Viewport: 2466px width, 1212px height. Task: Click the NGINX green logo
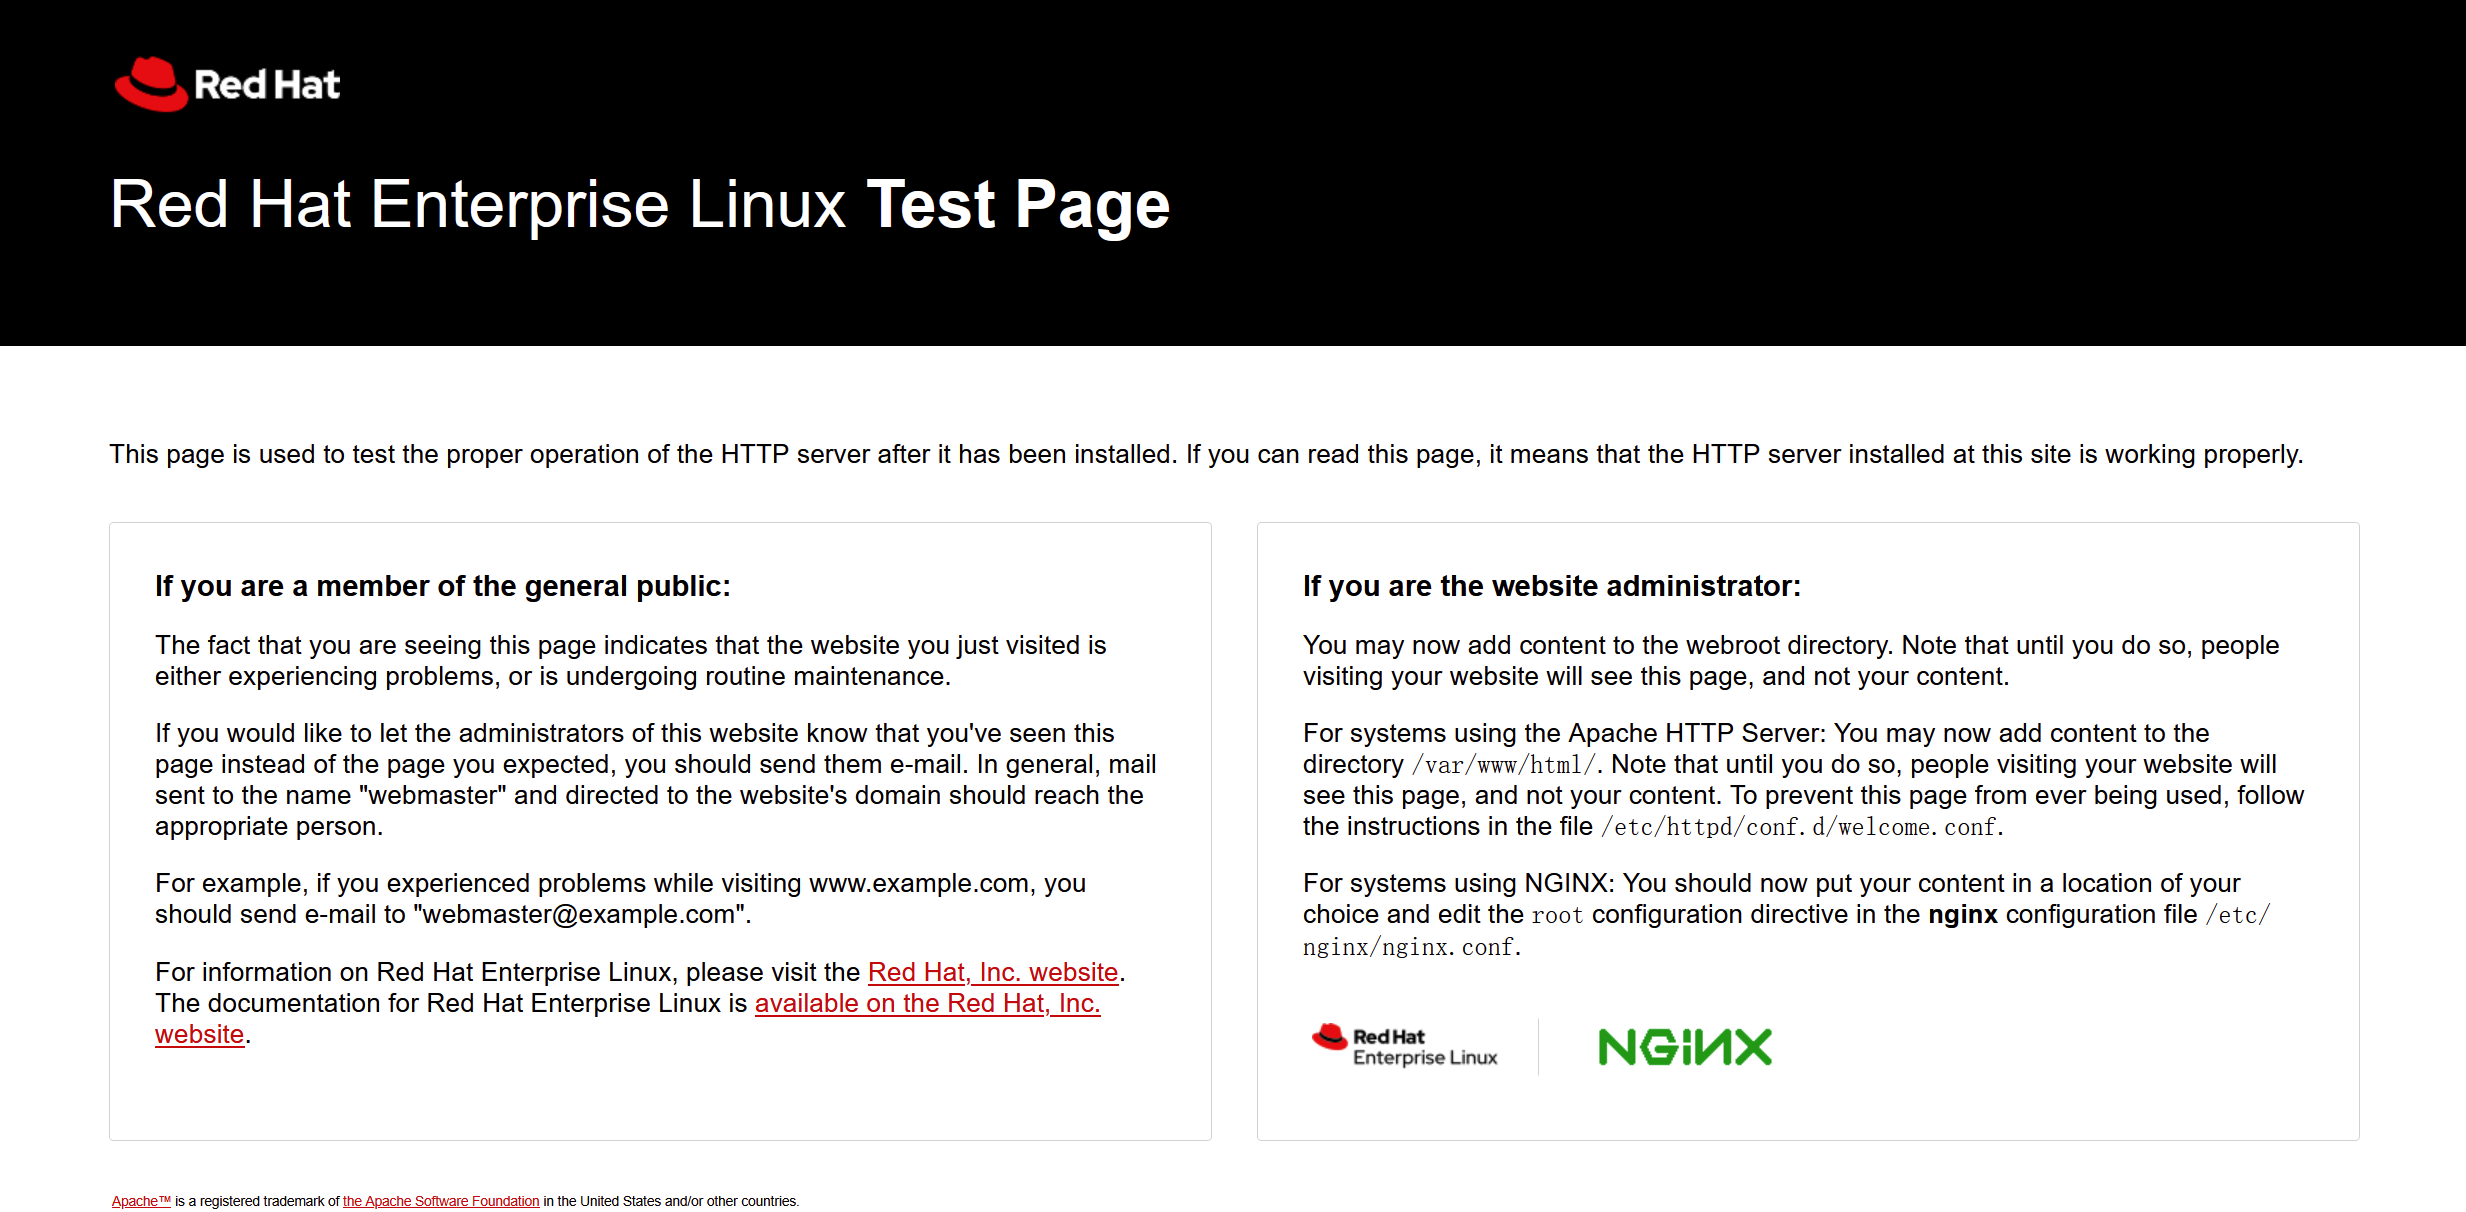1684,1047
